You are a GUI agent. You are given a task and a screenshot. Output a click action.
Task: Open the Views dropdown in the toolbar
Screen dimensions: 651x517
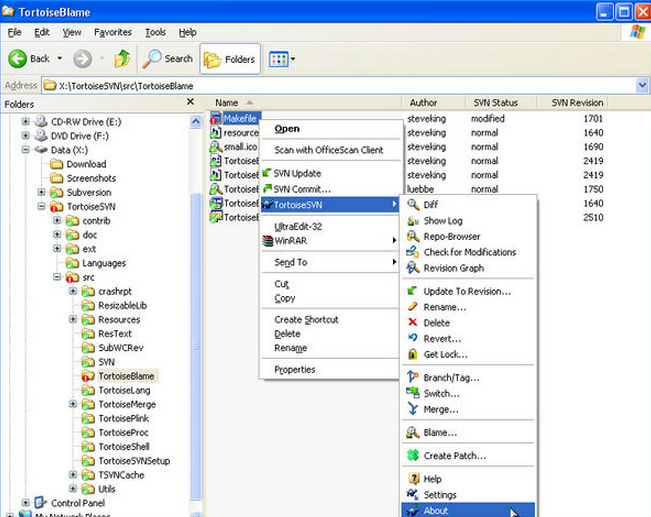click(279, 59)
